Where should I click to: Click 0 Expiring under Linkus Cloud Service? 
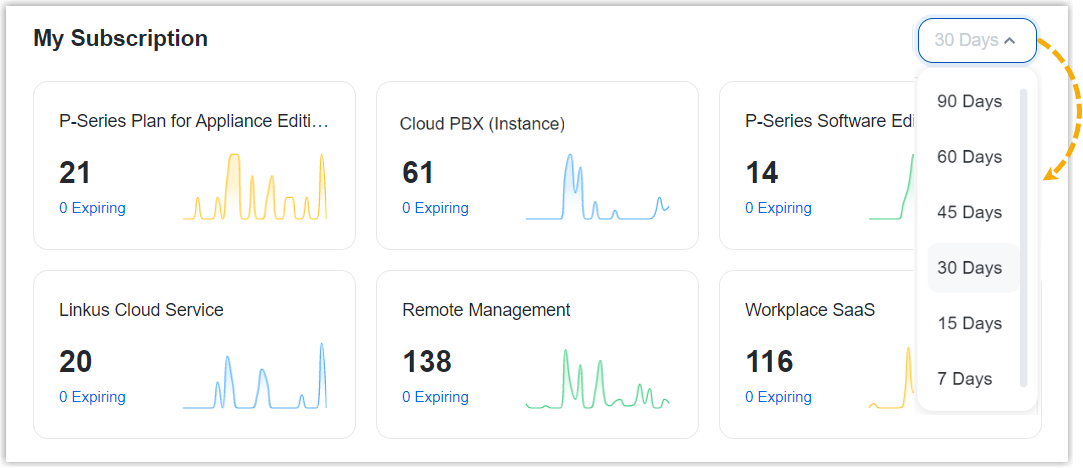click(x=92, y=397)
